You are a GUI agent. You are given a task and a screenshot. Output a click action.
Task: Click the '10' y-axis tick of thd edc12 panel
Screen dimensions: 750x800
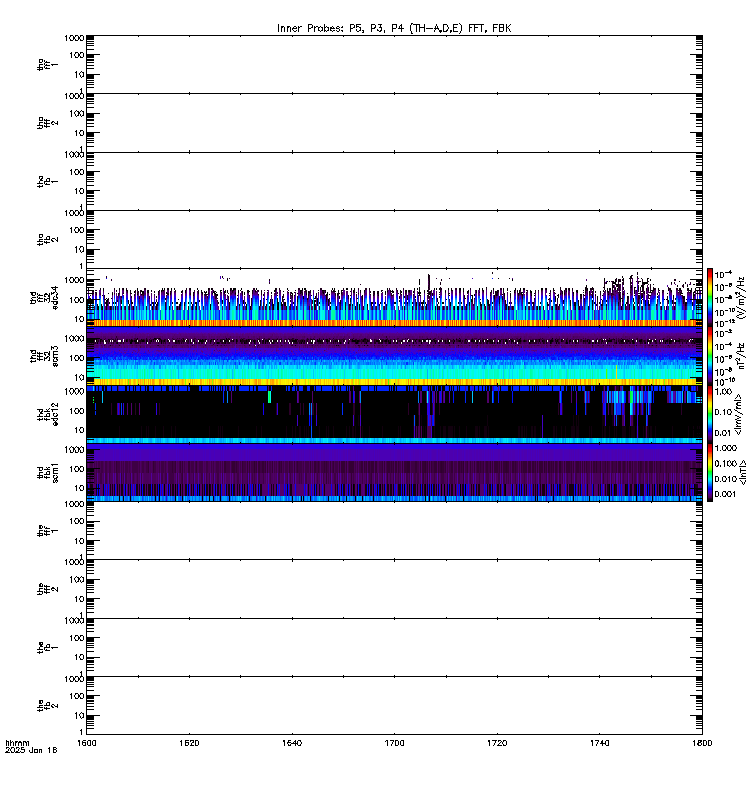[x=80, y=430]
